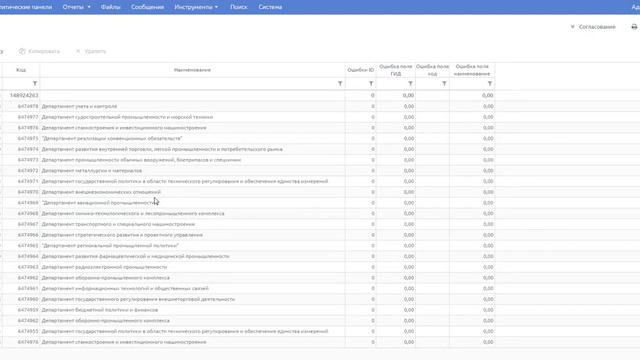Viewport: 640px width, 360px height.
Task: Open the Ошибка поля наименование filter icon
Action: [x=490, y=84]
